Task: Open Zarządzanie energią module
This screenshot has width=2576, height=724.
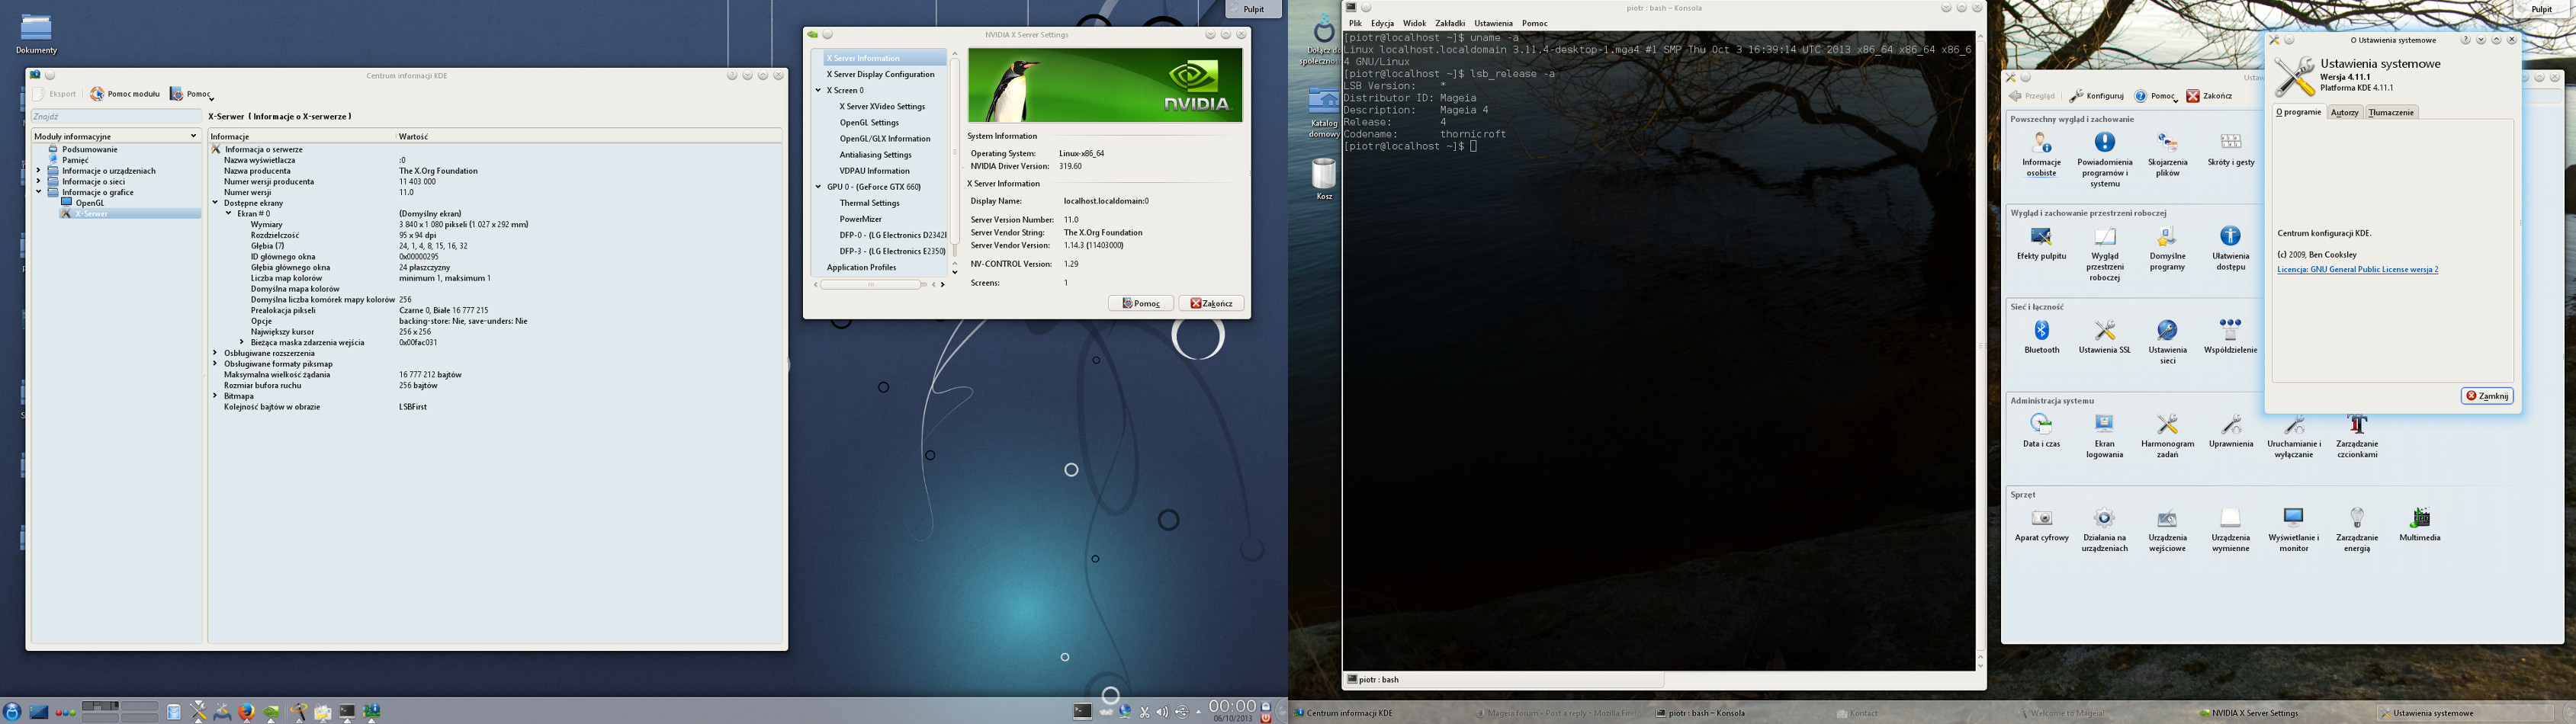Action: click(2357, 530)
